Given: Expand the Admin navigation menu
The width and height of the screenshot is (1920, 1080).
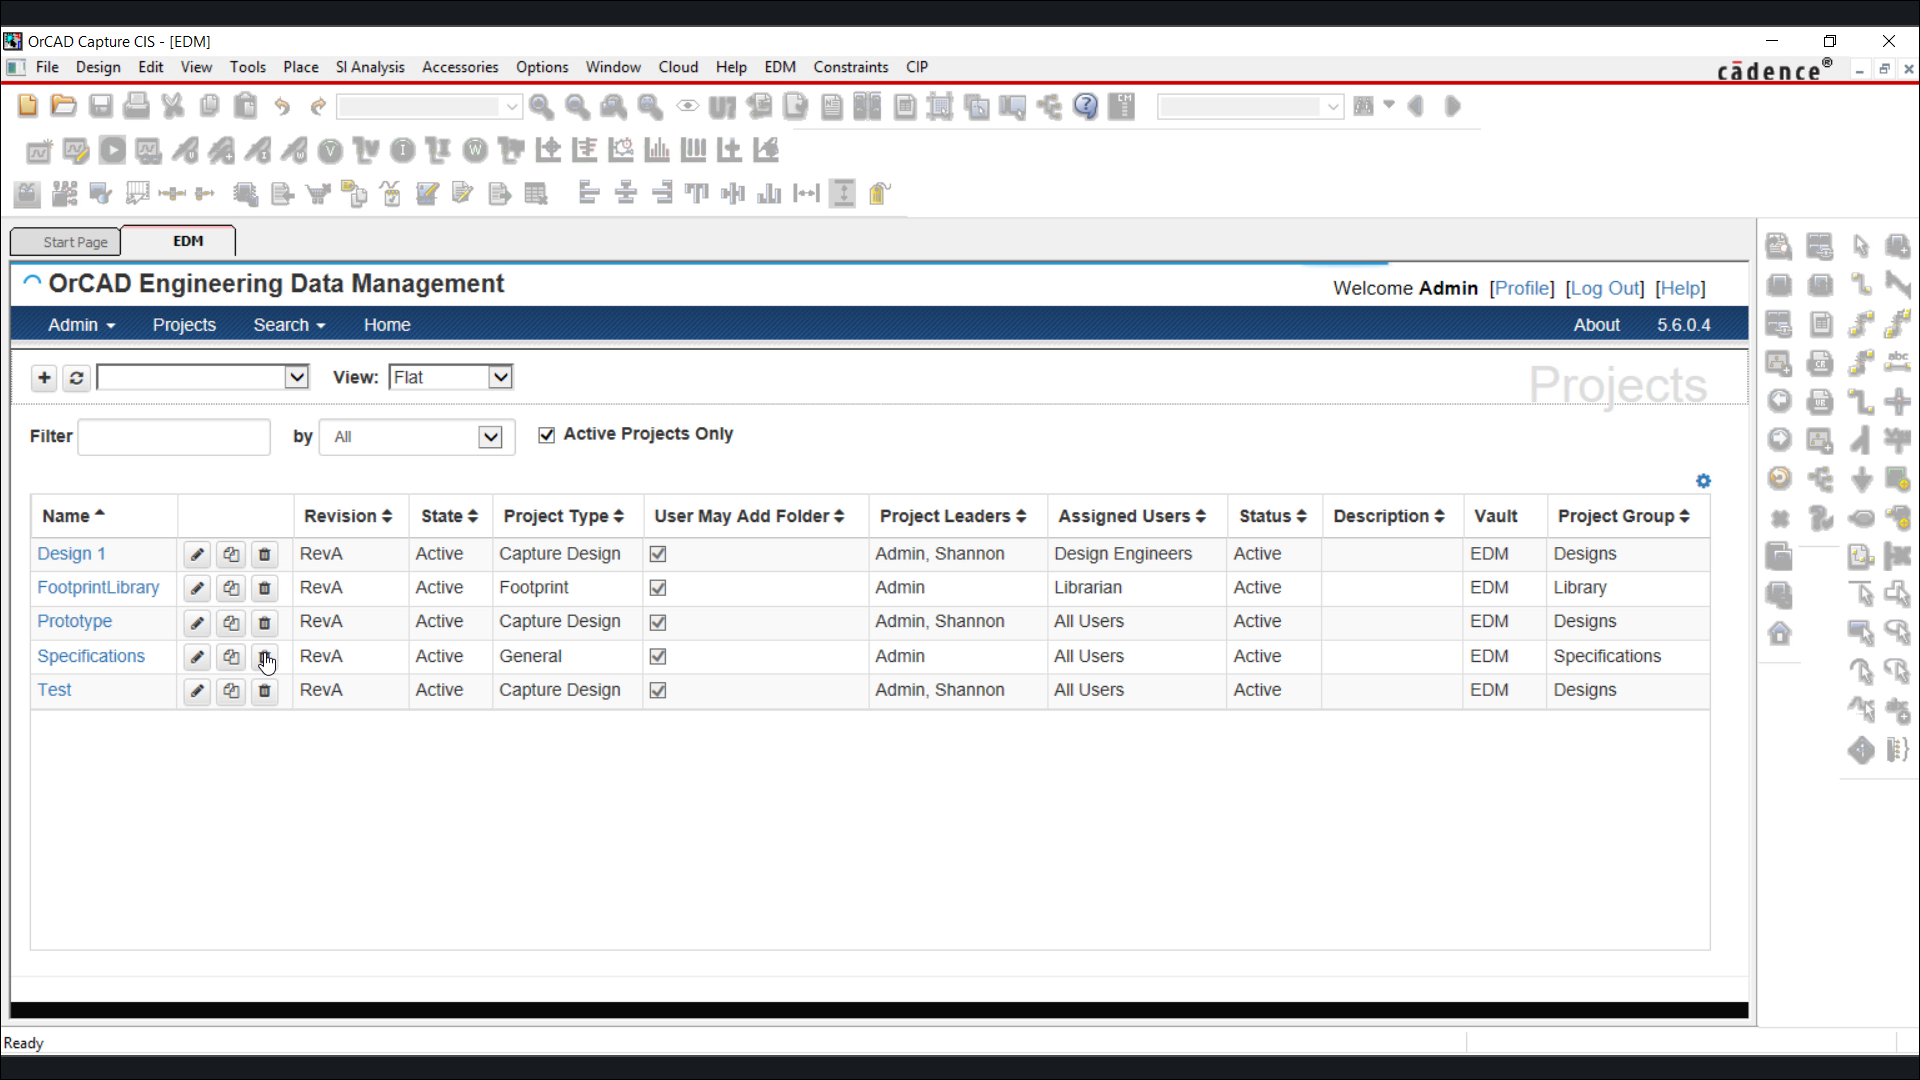Looking at the screenshot, I should [x=82, y=325].
